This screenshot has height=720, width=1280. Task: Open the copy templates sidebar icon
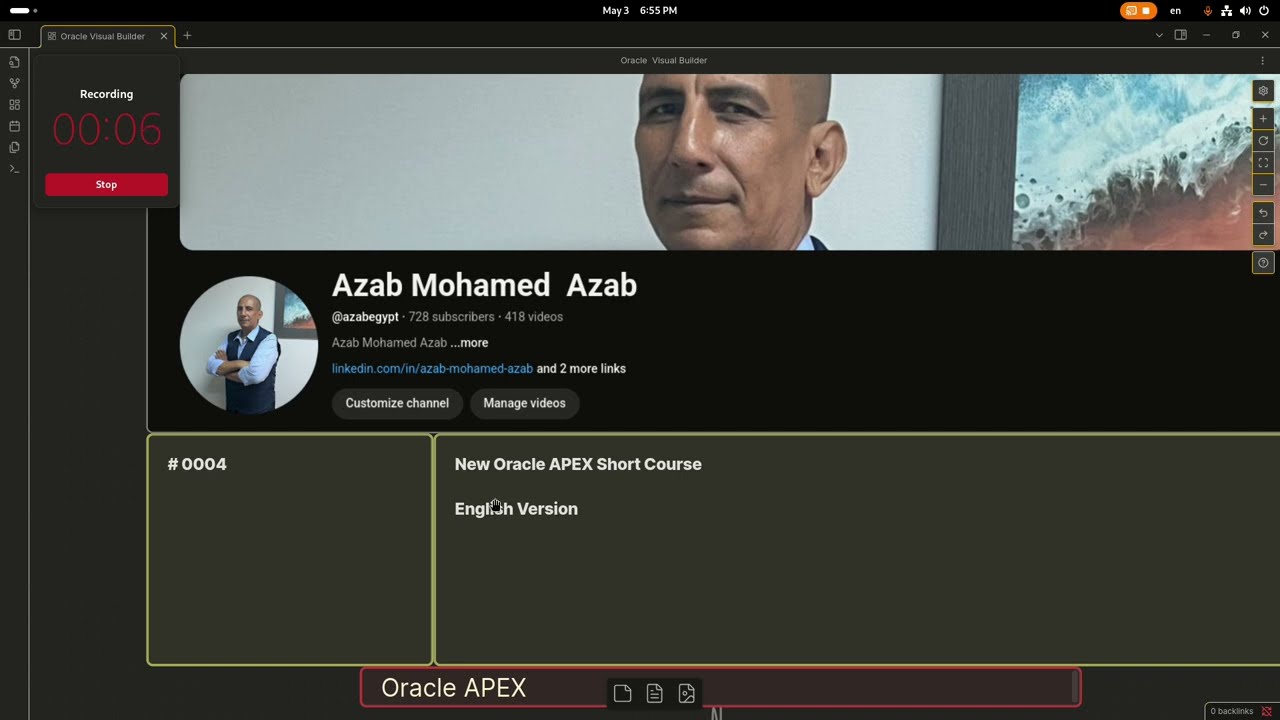tap(14, 147)
